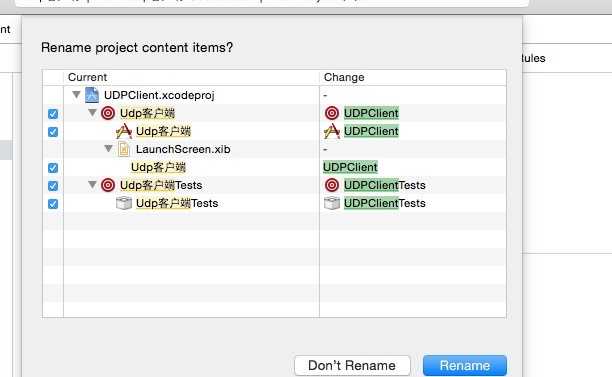612x377 pixels.
Task: Click the LaunchScreen.xib file icon
Action: coord(124,149)
